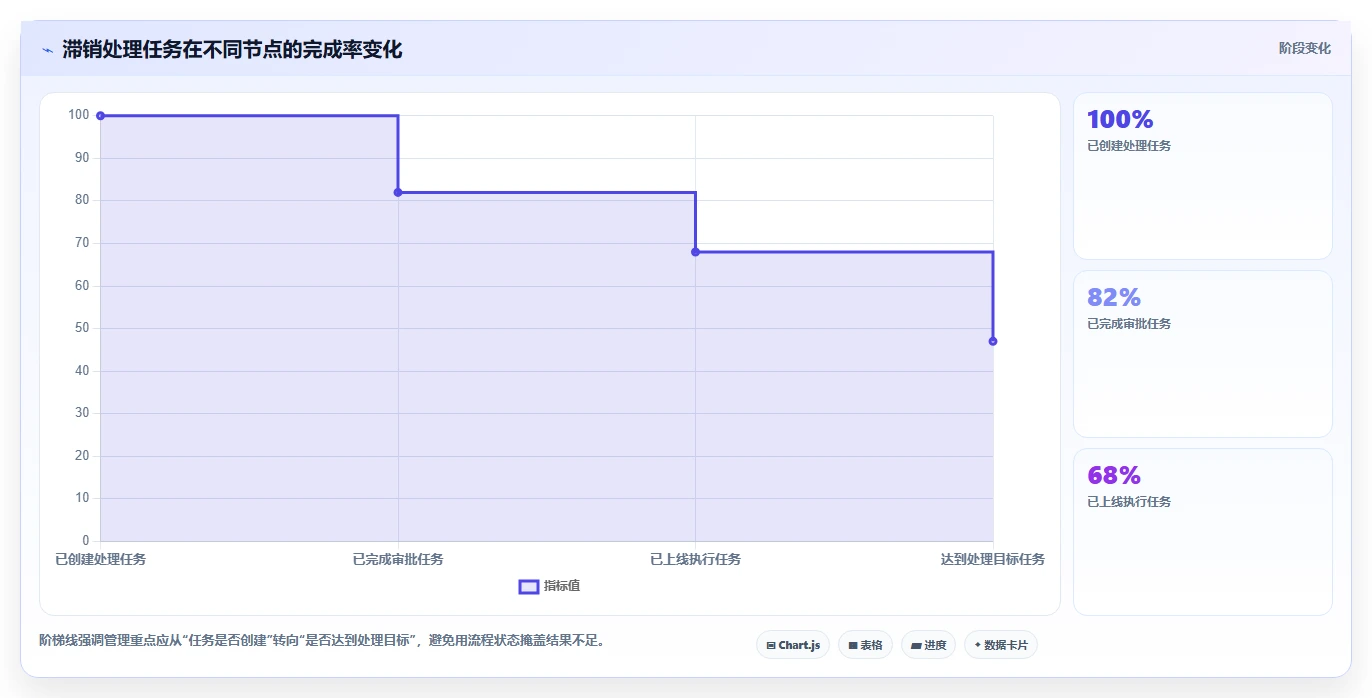Toggle the 指标值 legend item
Viewport: 1372px width, 698px height.
tap(549, 586)
